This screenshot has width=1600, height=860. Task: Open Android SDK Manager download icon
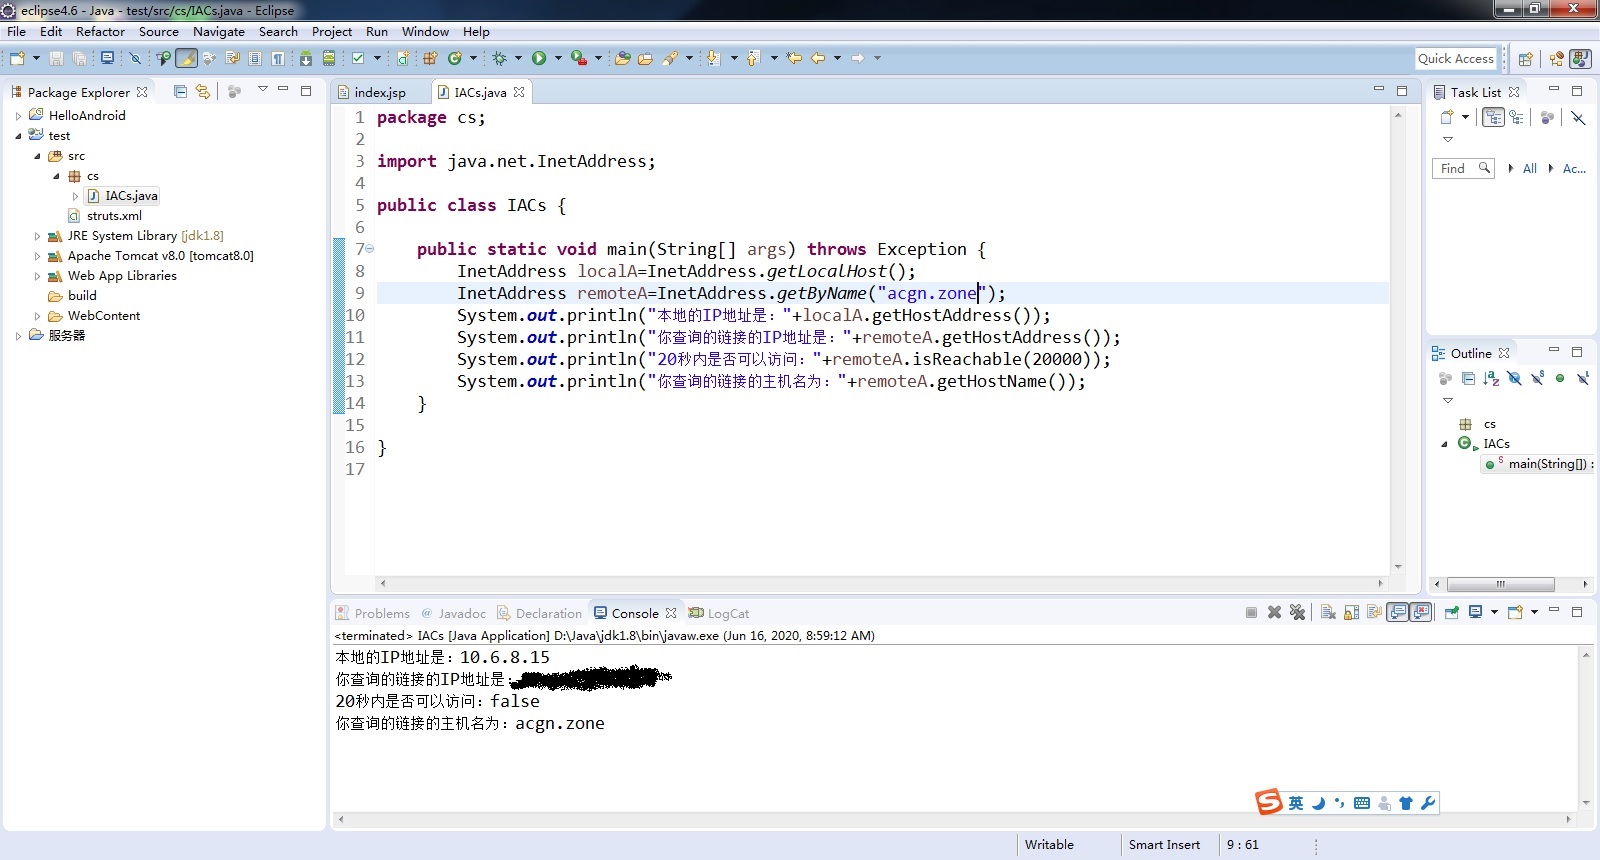(306, 58)
